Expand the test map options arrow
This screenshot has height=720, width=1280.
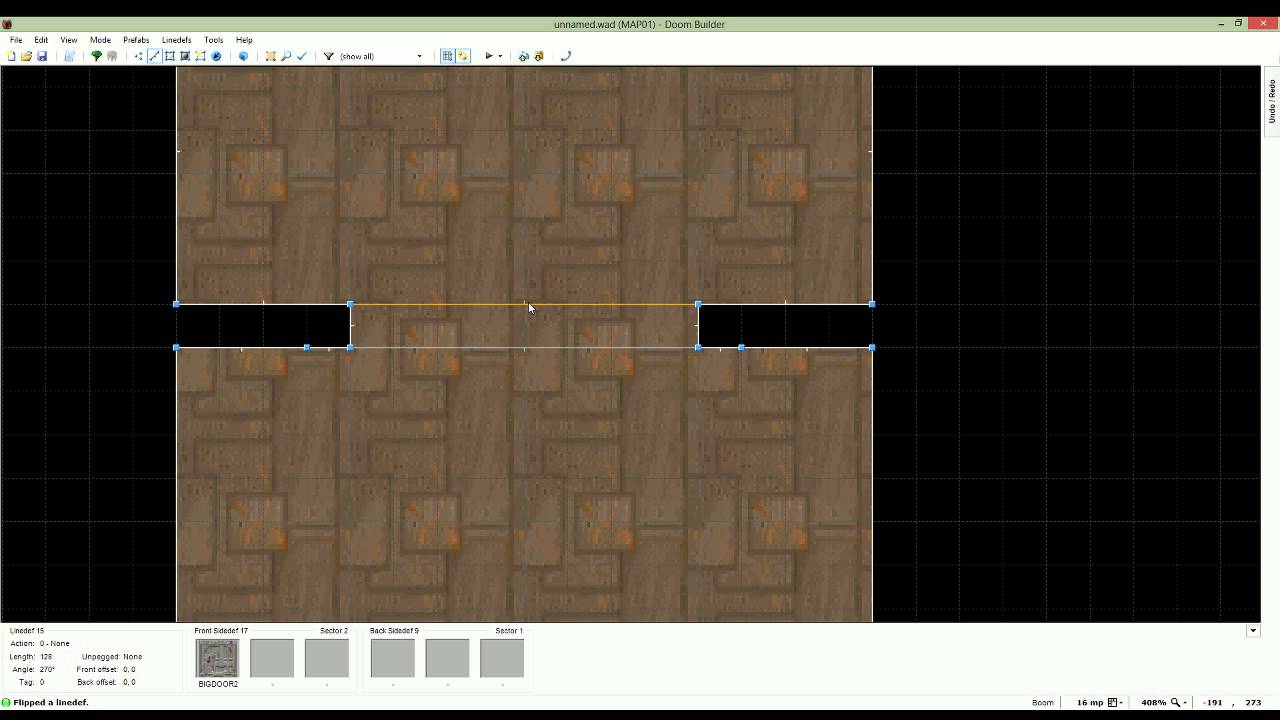(500, 56)
